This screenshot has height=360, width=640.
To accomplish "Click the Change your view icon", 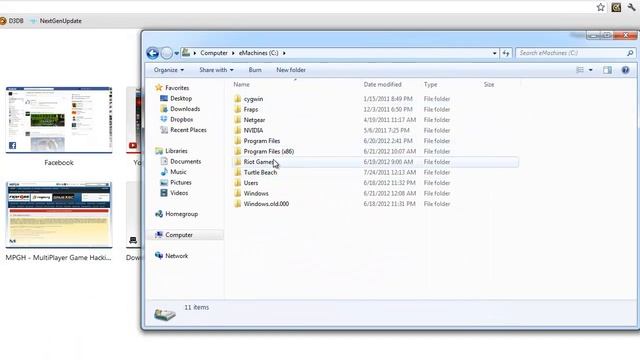I will click(580, 70).
